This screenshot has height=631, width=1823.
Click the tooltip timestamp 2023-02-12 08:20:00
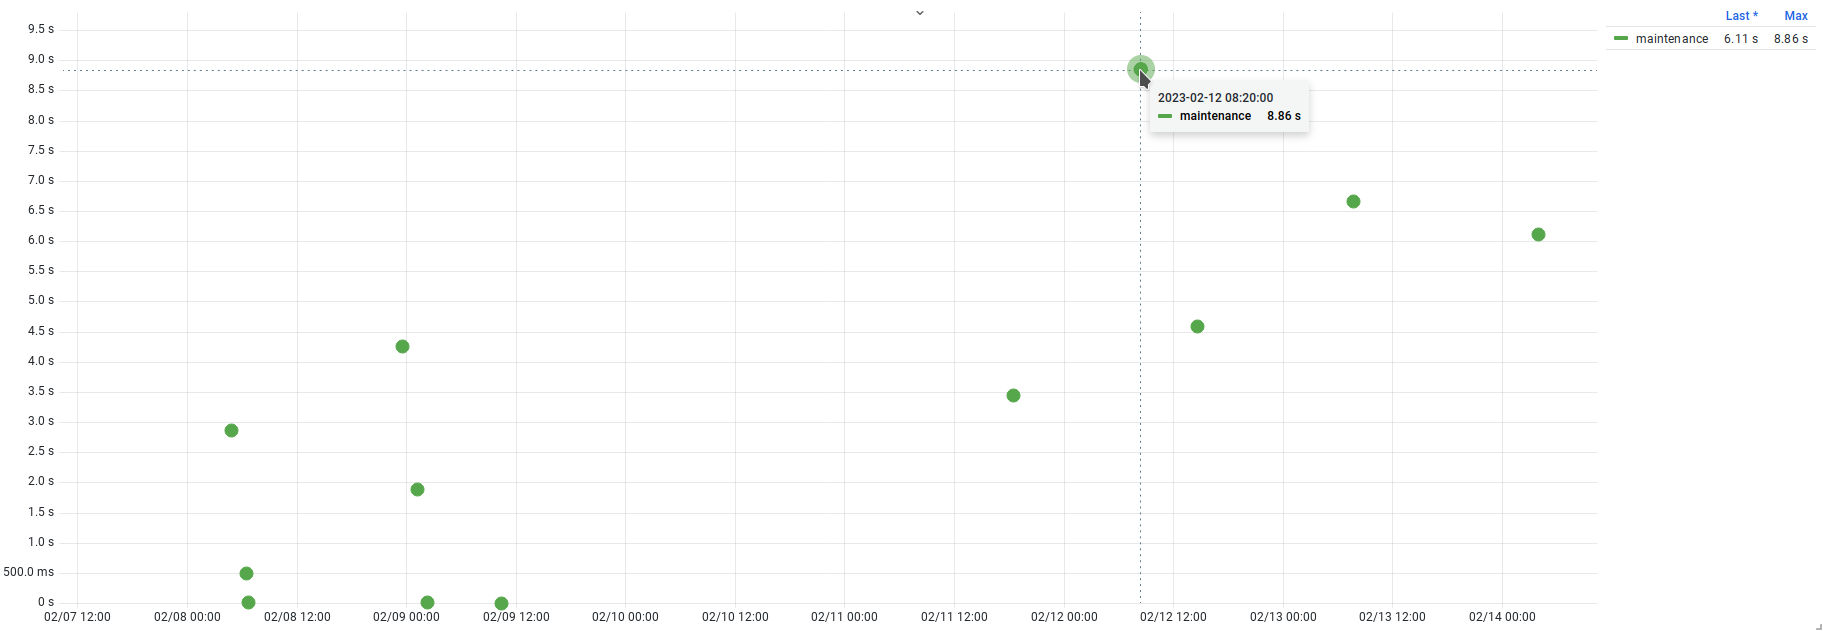(1215, 98)
